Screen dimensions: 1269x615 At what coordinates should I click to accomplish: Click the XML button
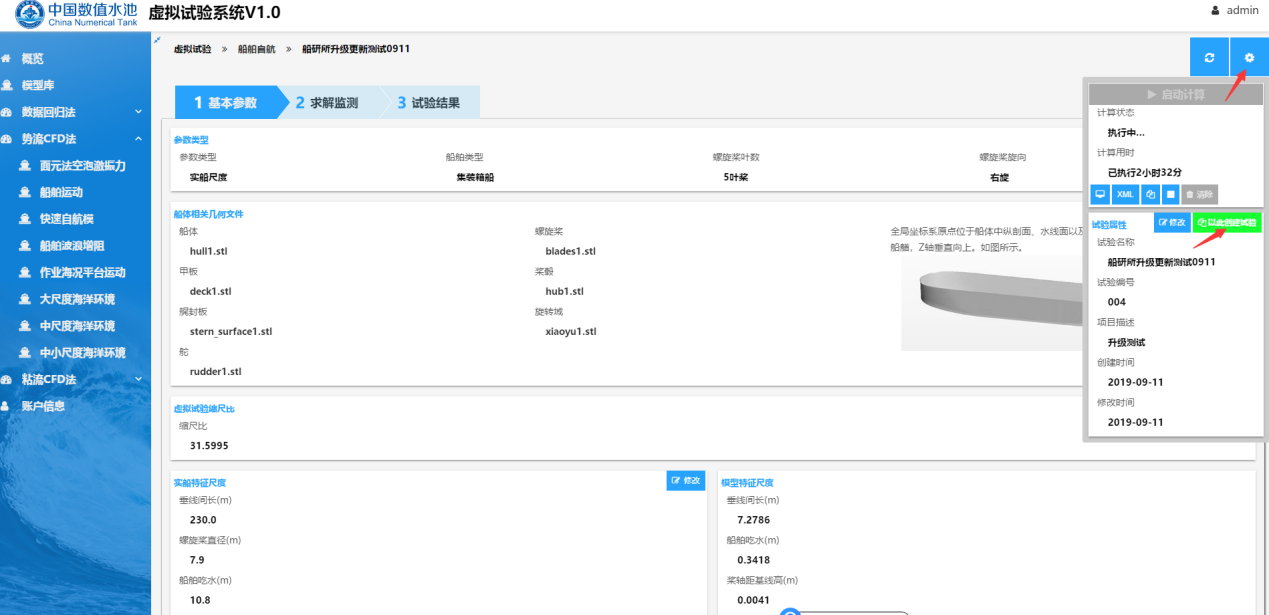(1125, 195)
